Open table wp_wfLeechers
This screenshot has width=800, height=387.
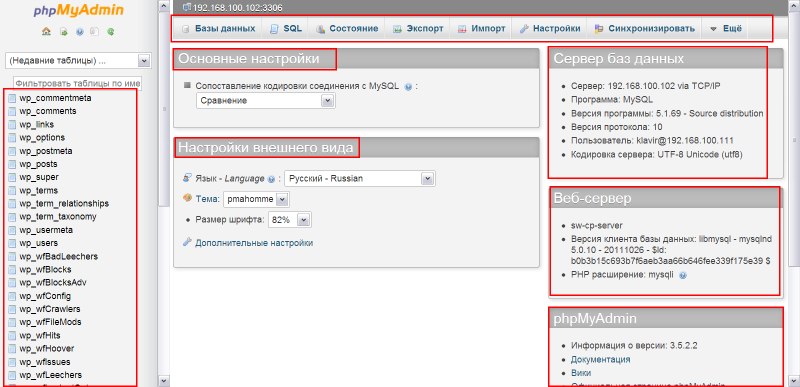tap(51, 375)
